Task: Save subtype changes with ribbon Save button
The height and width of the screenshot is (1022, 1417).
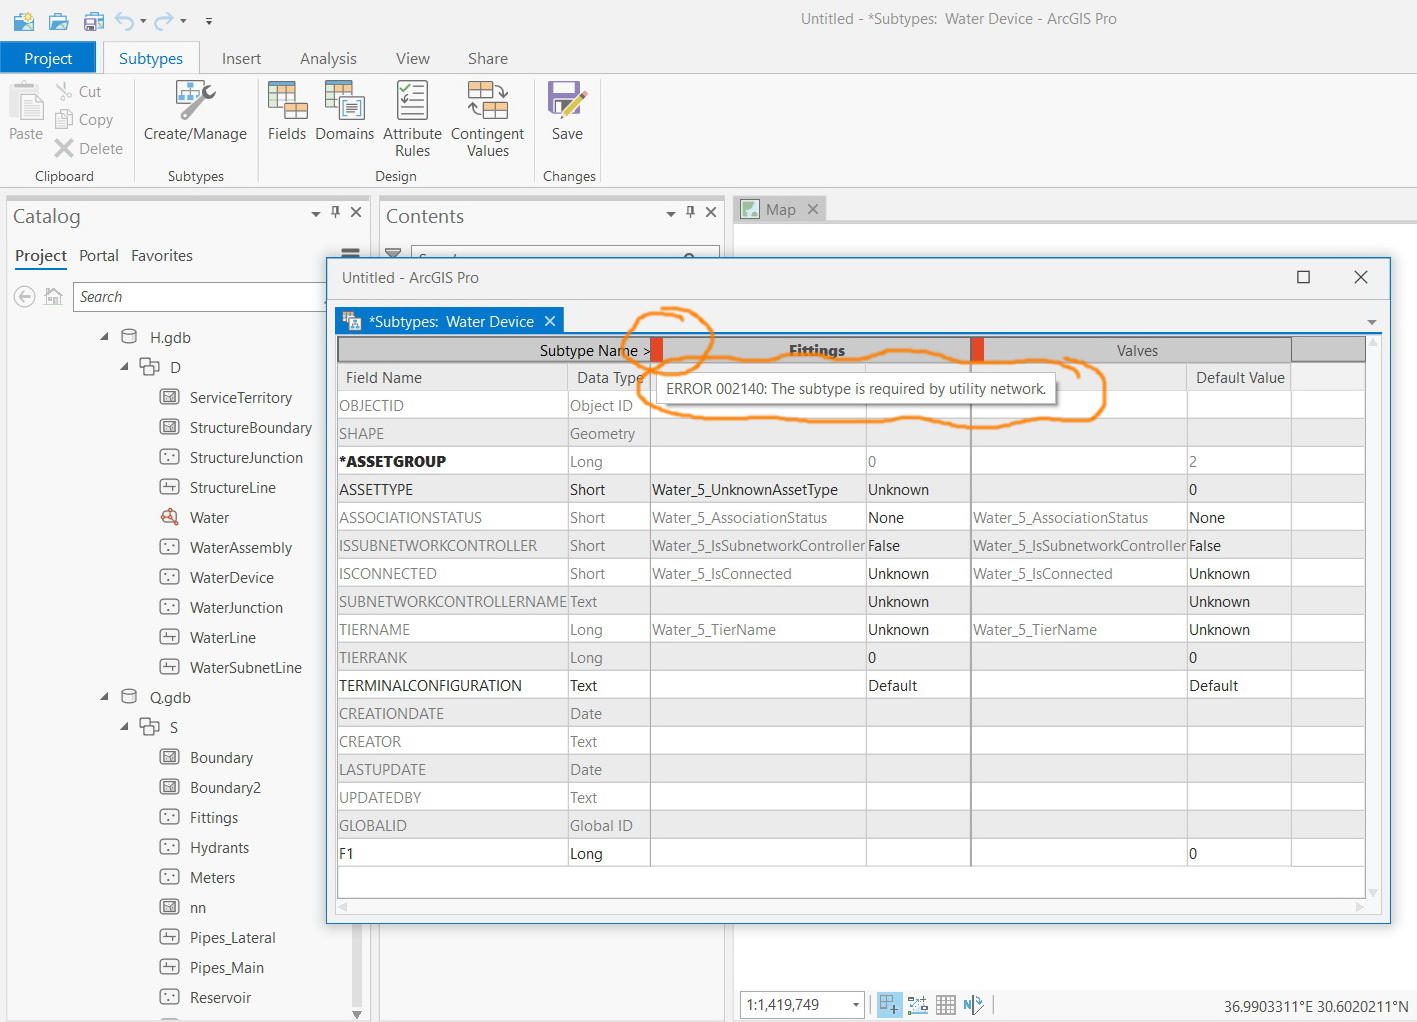Action: pyautogui.click(x=567, y=112)
